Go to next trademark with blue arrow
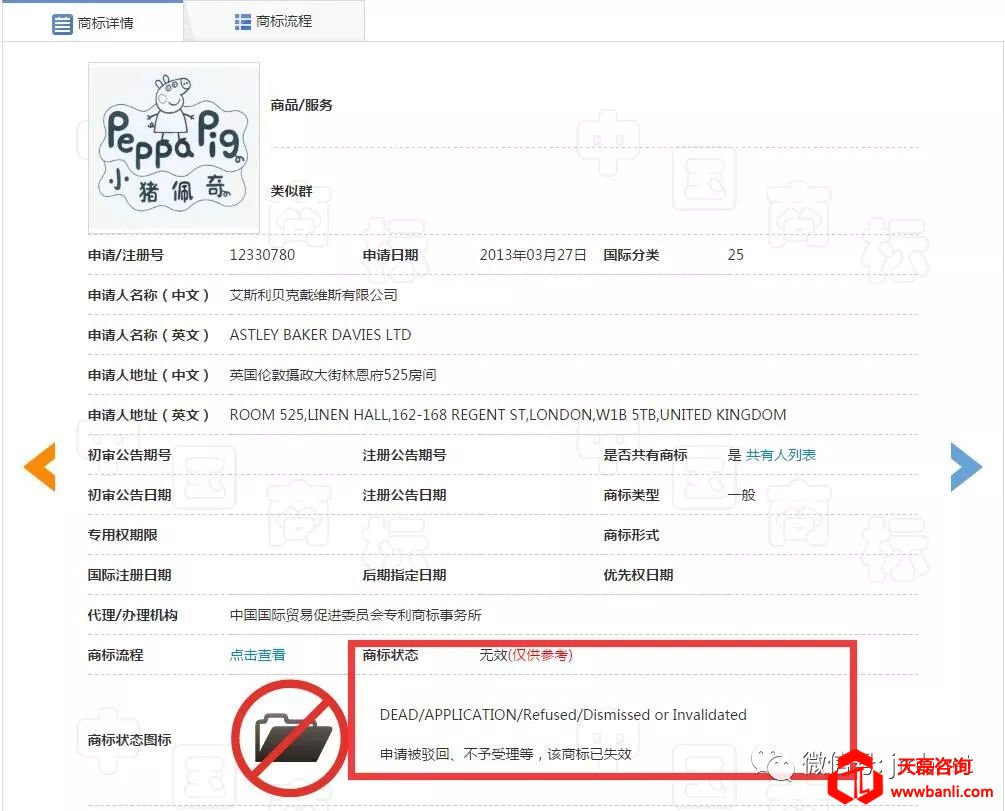Viewport: 1005px width, 811px height. 965,466
